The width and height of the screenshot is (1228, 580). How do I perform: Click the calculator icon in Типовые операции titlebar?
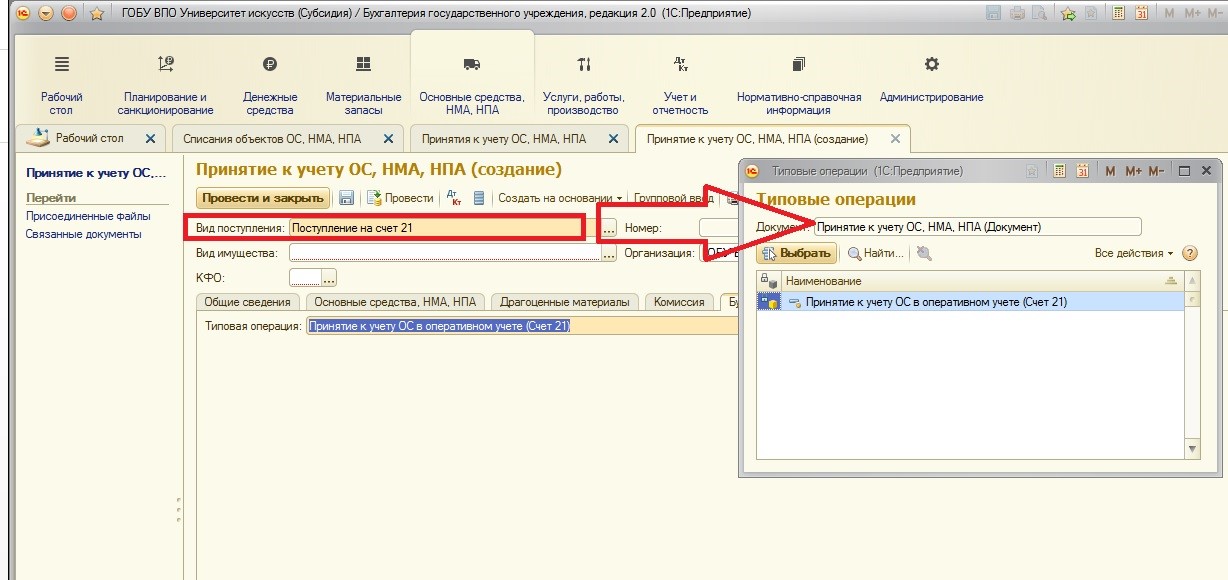pos(1059,171)
